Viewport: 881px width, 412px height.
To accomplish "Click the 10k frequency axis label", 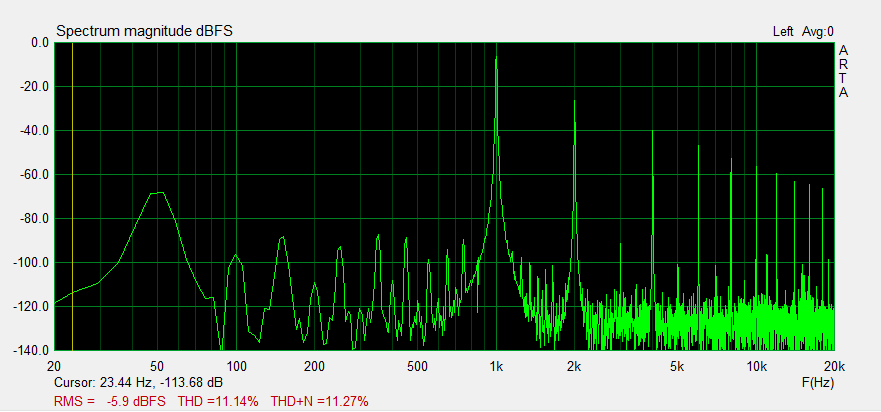I will [x=756, y=367].
